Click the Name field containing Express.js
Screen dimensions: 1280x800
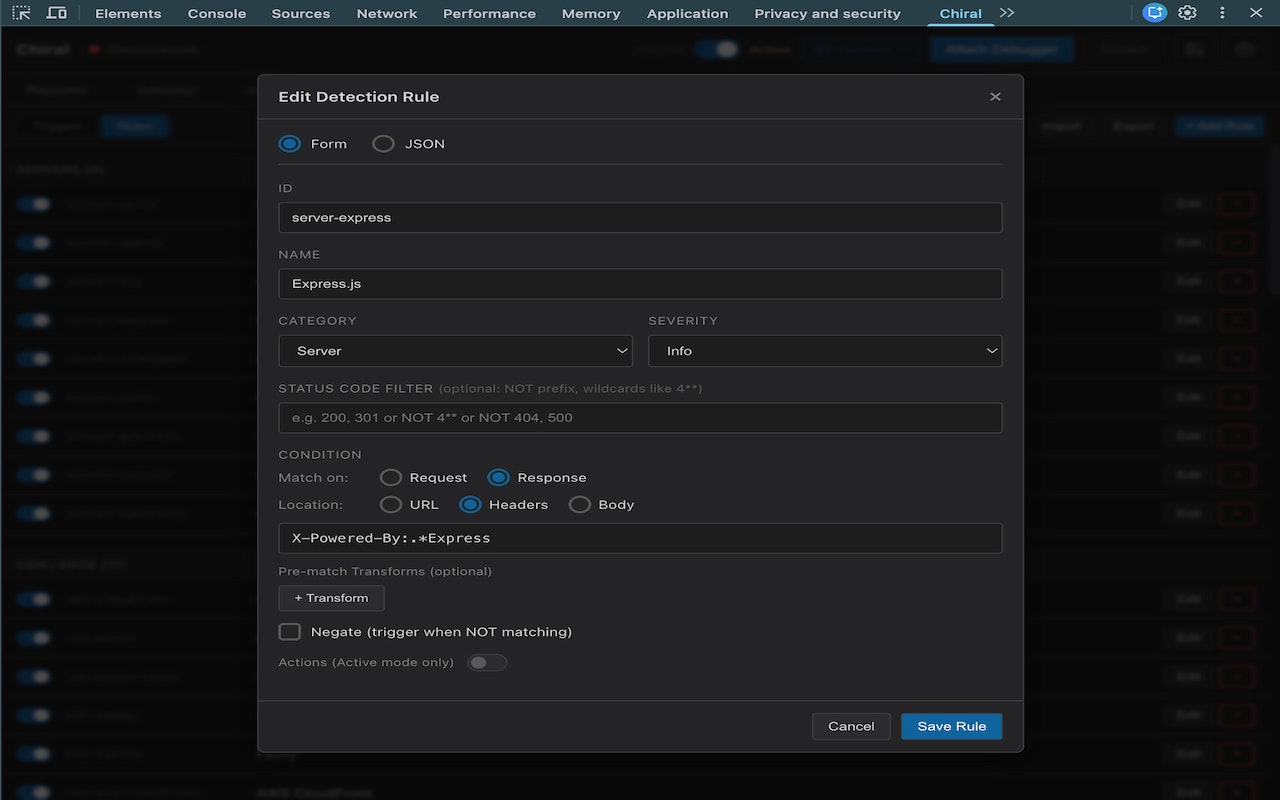tap(640, 284)
